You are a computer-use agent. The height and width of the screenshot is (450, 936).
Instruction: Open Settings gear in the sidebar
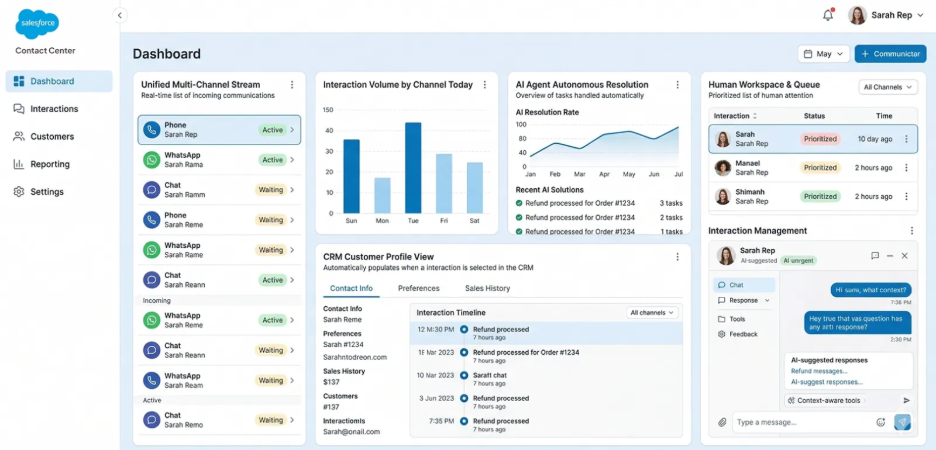tap(46, 192)
